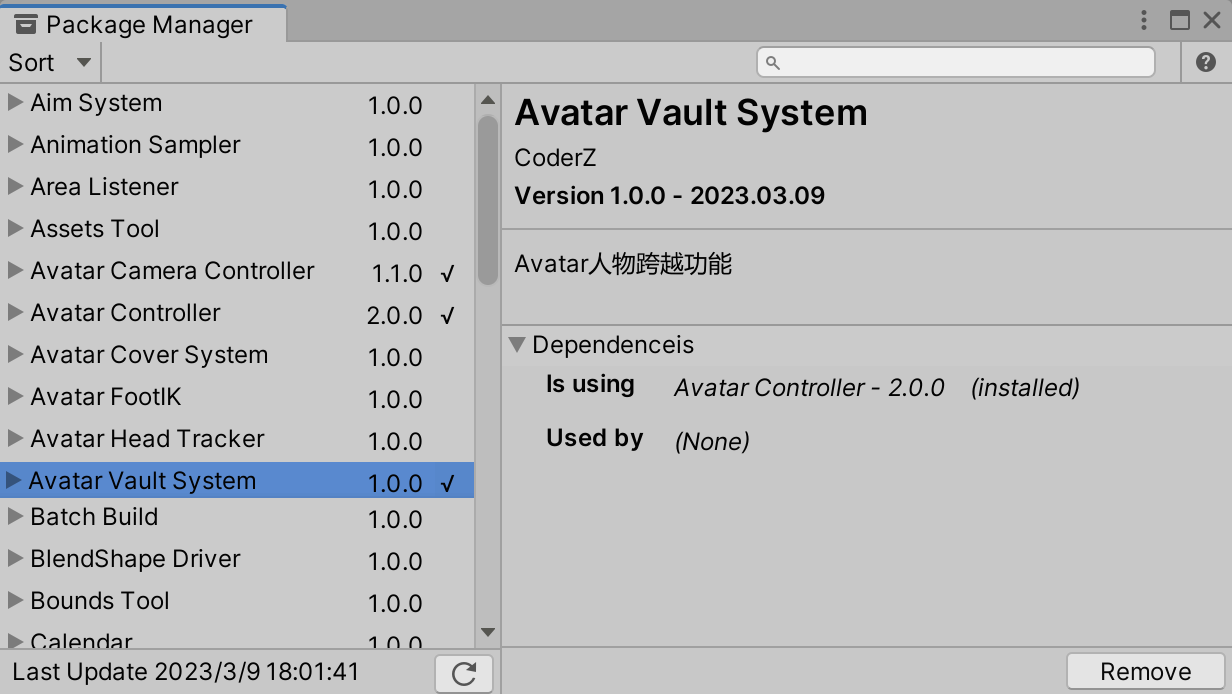Expand the Animation Sampler package
The image size is (1232, 694).
pyautogui.click(x=15, y=144)
